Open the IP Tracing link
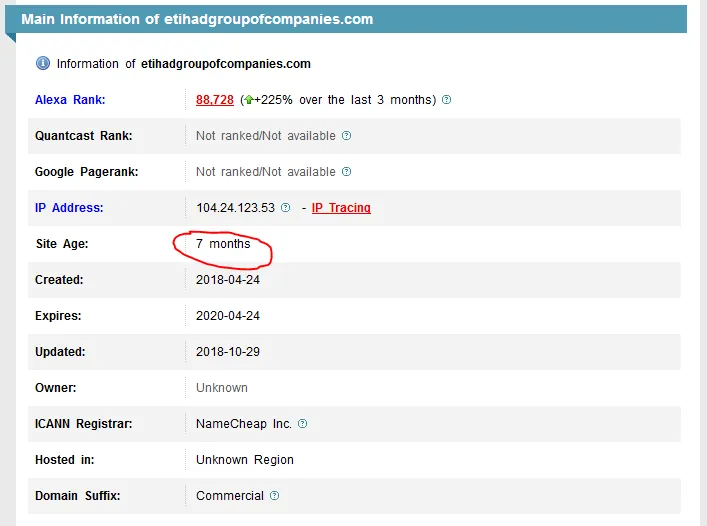The image size is (707, 526). point(341,208)
